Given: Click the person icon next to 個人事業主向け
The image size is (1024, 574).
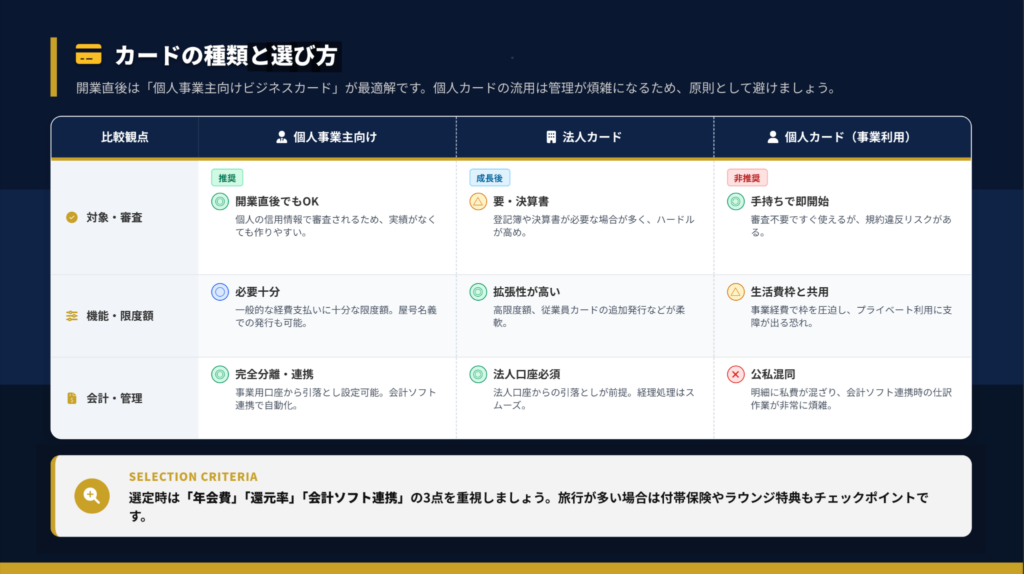Looking at the screenshot, I should coord(282,137).
